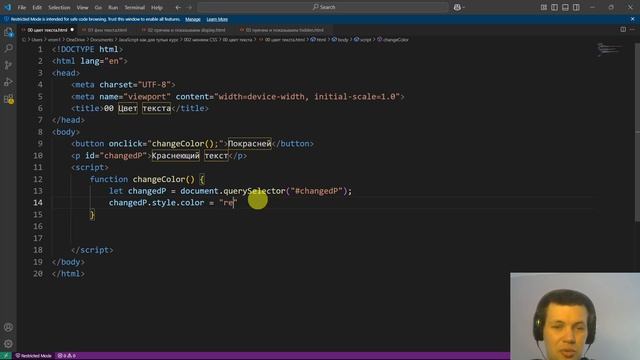Screen dimensions: 640x360
Task: Click the 'changedP.style.color' text on line 14
Action: click(156, 202)
